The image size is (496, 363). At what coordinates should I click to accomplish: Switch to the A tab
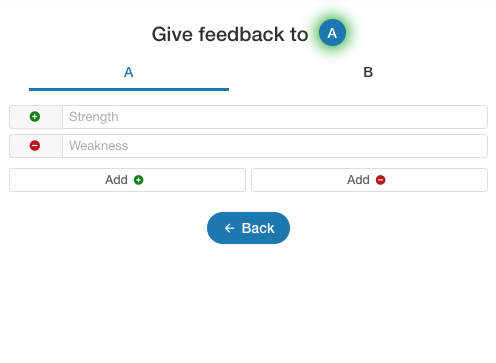129,72
